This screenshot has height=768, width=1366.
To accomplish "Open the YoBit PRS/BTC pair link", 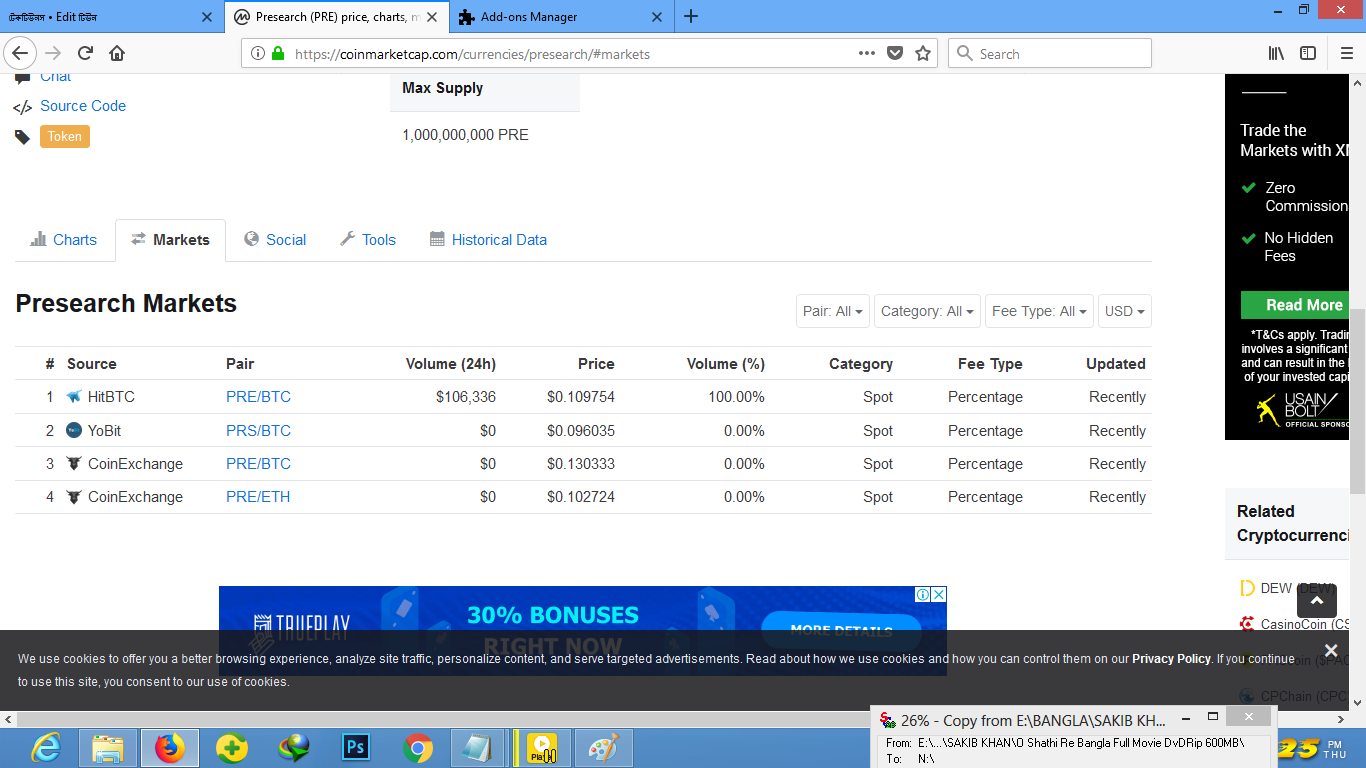I will point(258,431).
